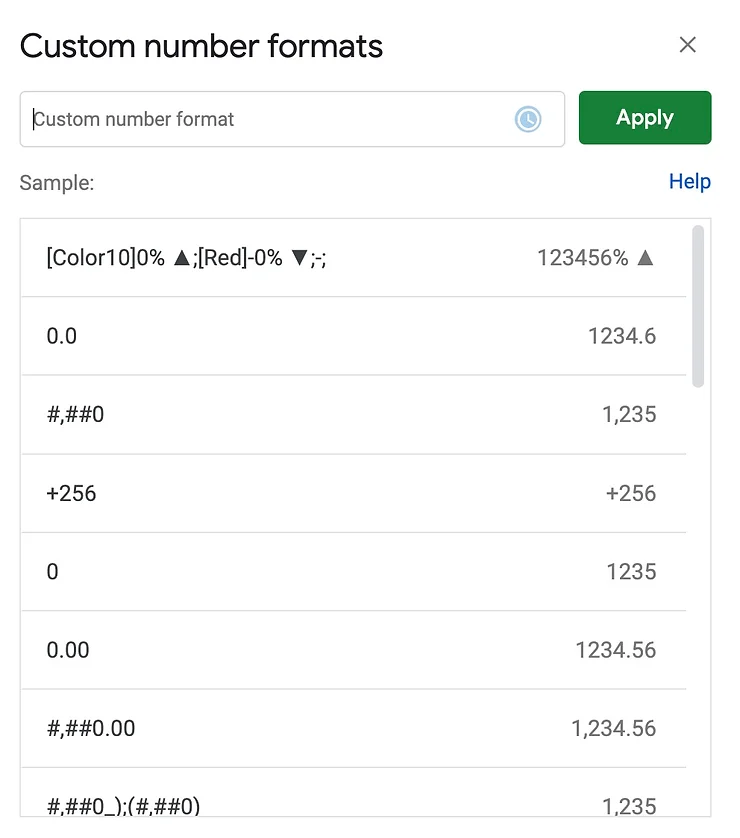The height and width of the screenshot is (838, 740).
Task: Click the 1234.56 sample preview
Action: (615, 650)
